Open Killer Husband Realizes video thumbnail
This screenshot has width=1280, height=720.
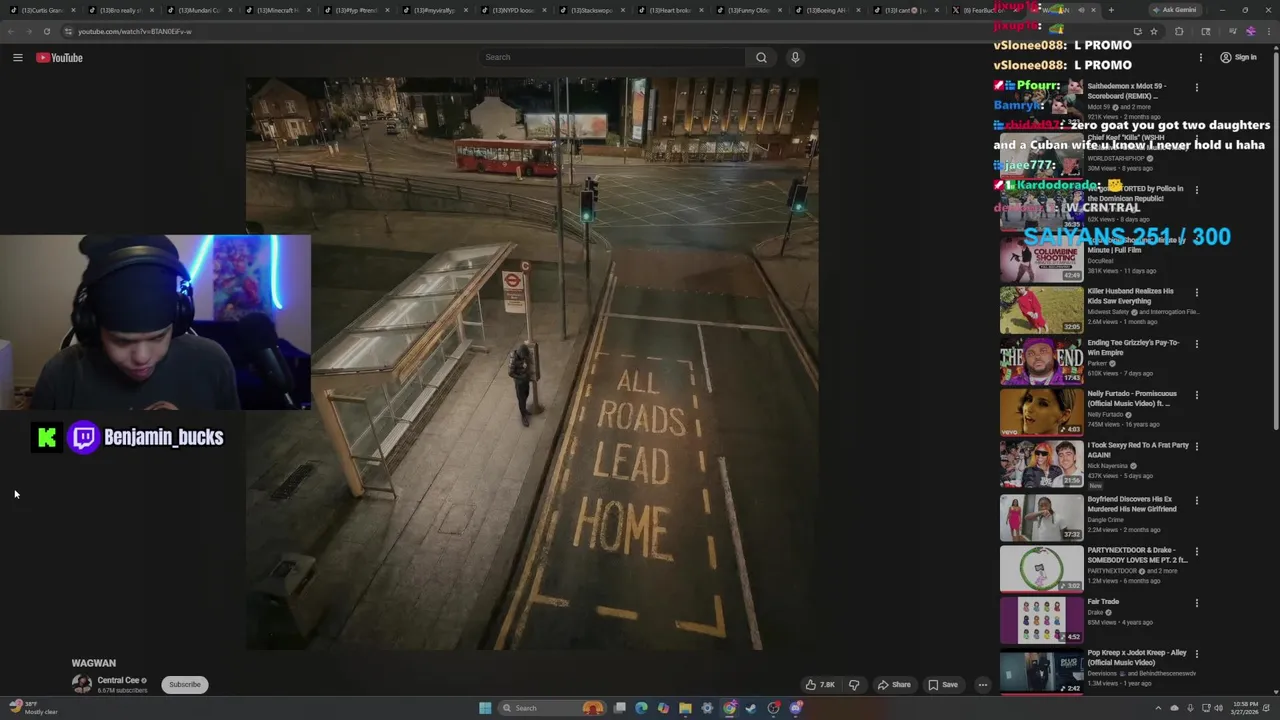point(1041,309)
